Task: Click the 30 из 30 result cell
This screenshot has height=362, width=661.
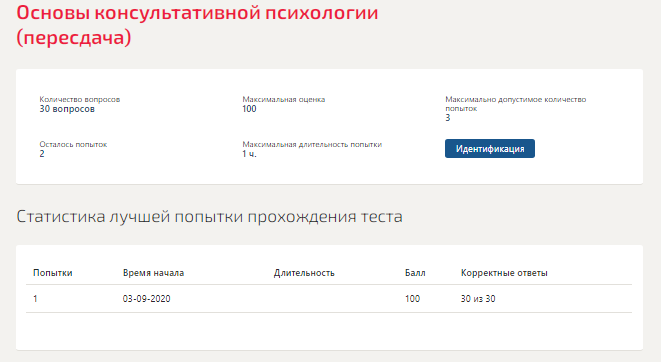Action: [x=478, y=299]
